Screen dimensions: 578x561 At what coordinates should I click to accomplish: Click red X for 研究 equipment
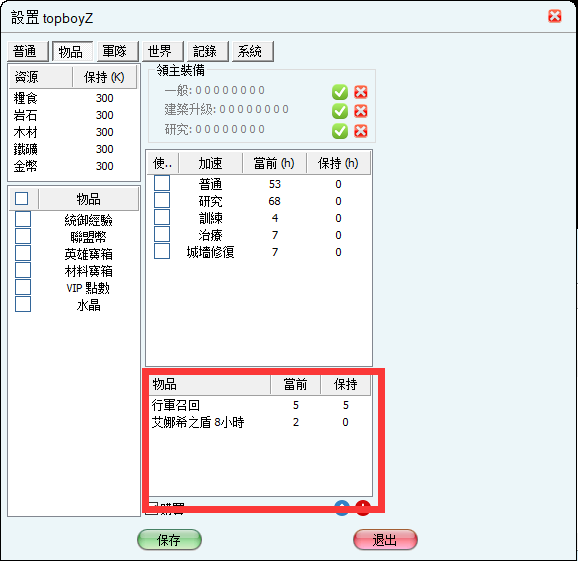coord(361,130)
